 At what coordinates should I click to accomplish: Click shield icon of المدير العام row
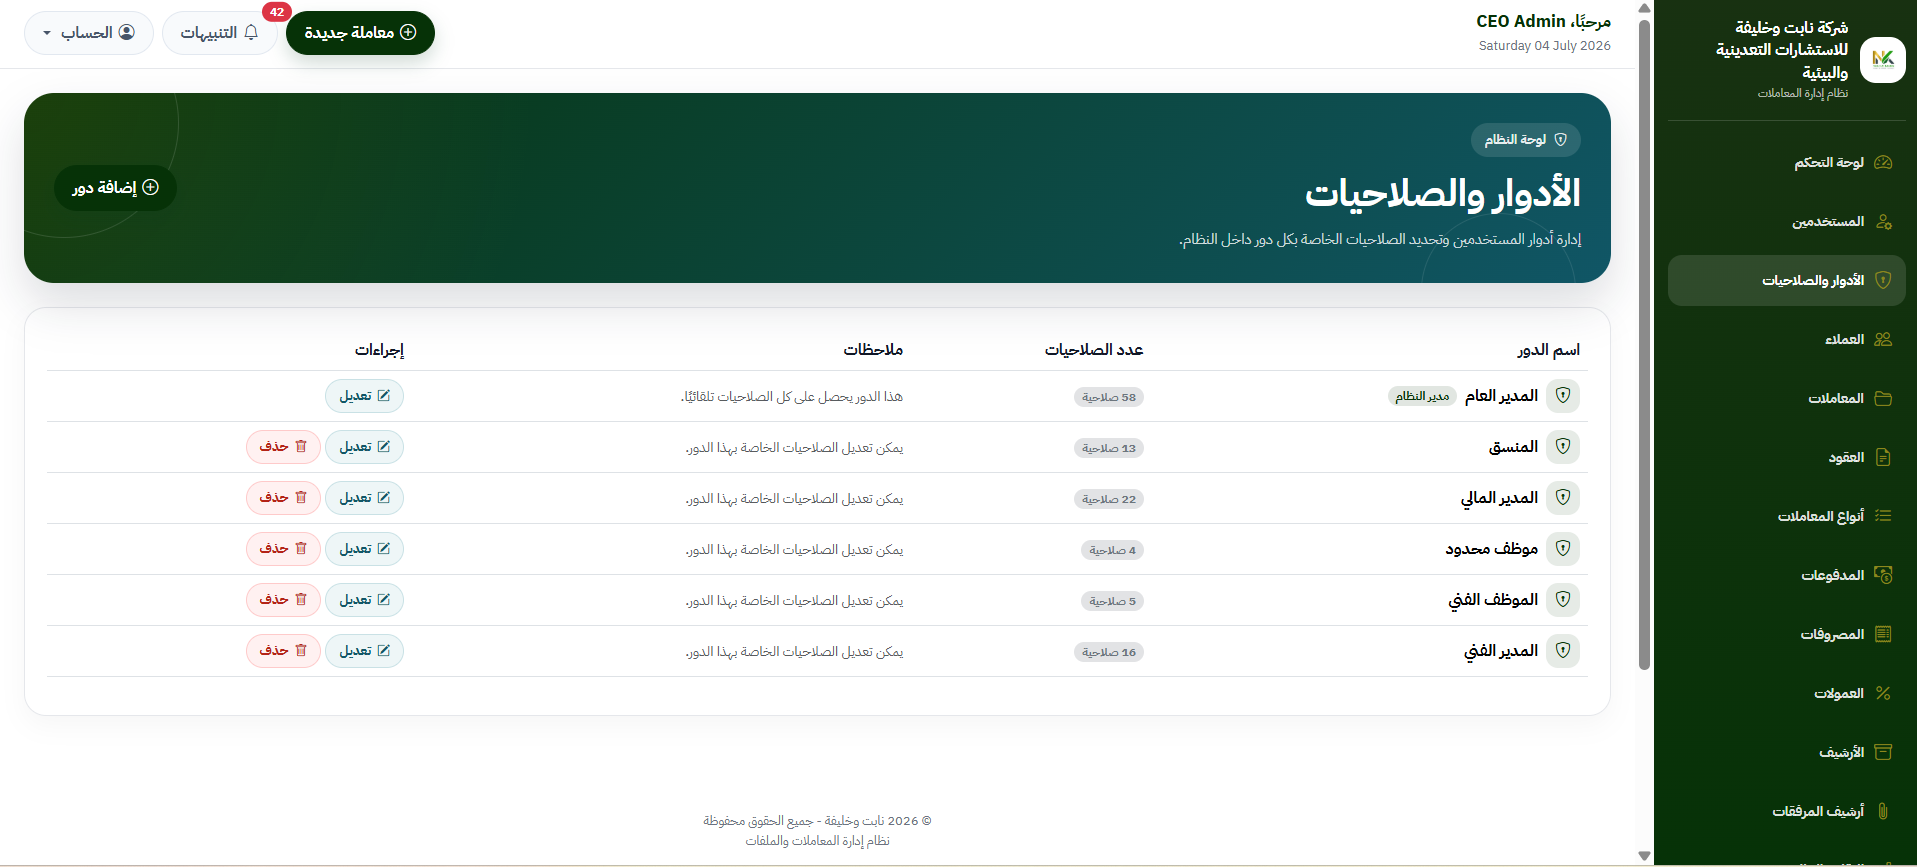click(1563, 396)
